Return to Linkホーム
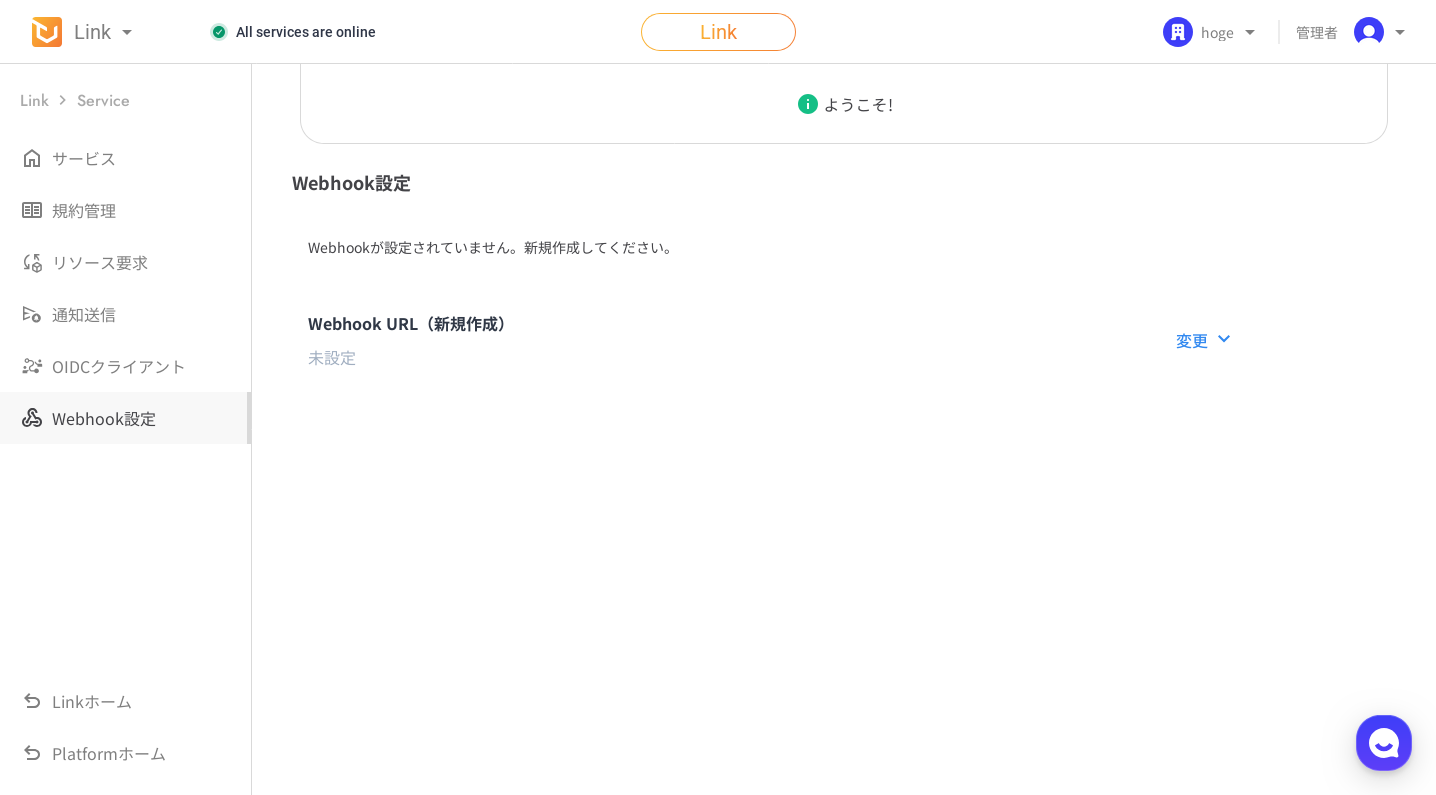 (x=91, y=701)
